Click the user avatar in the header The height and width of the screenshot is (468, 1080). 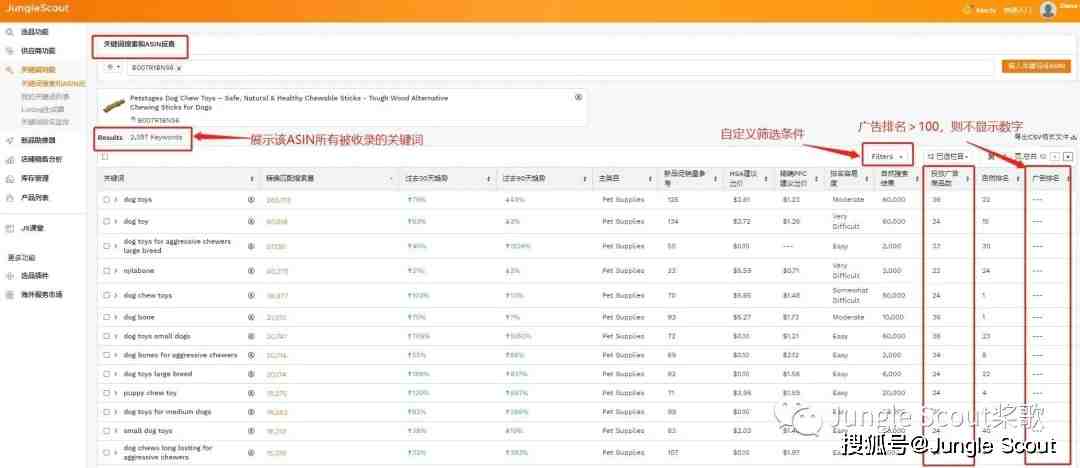coord(1048,10)
